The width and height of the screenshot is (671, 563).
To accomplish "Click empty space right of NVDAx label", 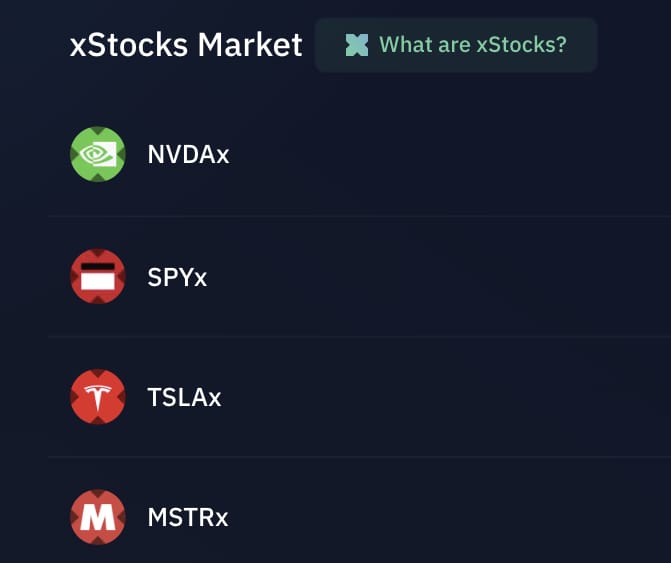I will click(x=449, y=154).
